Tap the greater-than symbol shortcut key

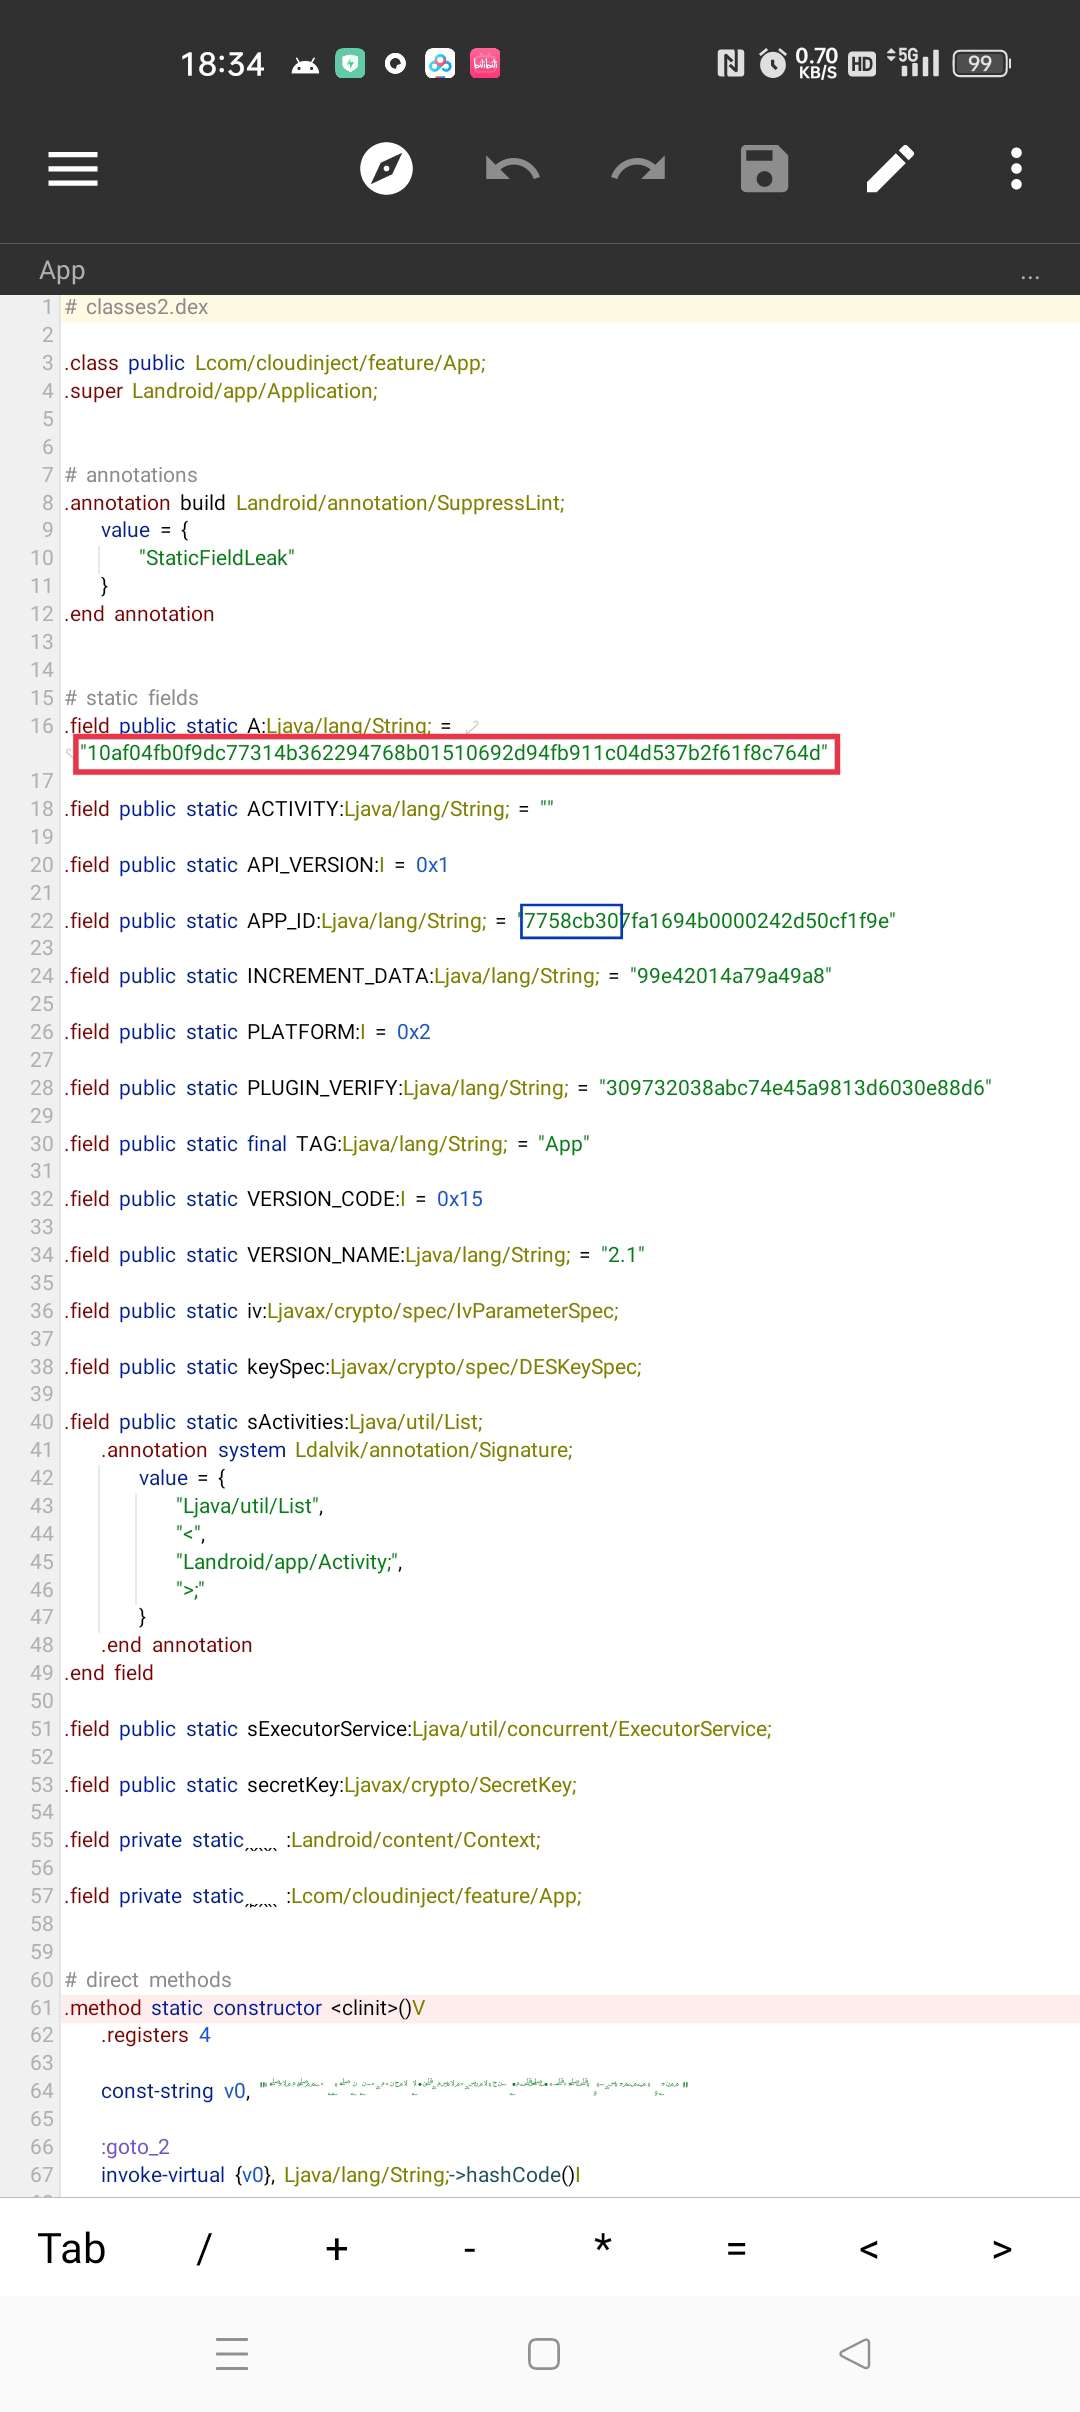tap(1002, 2249)
